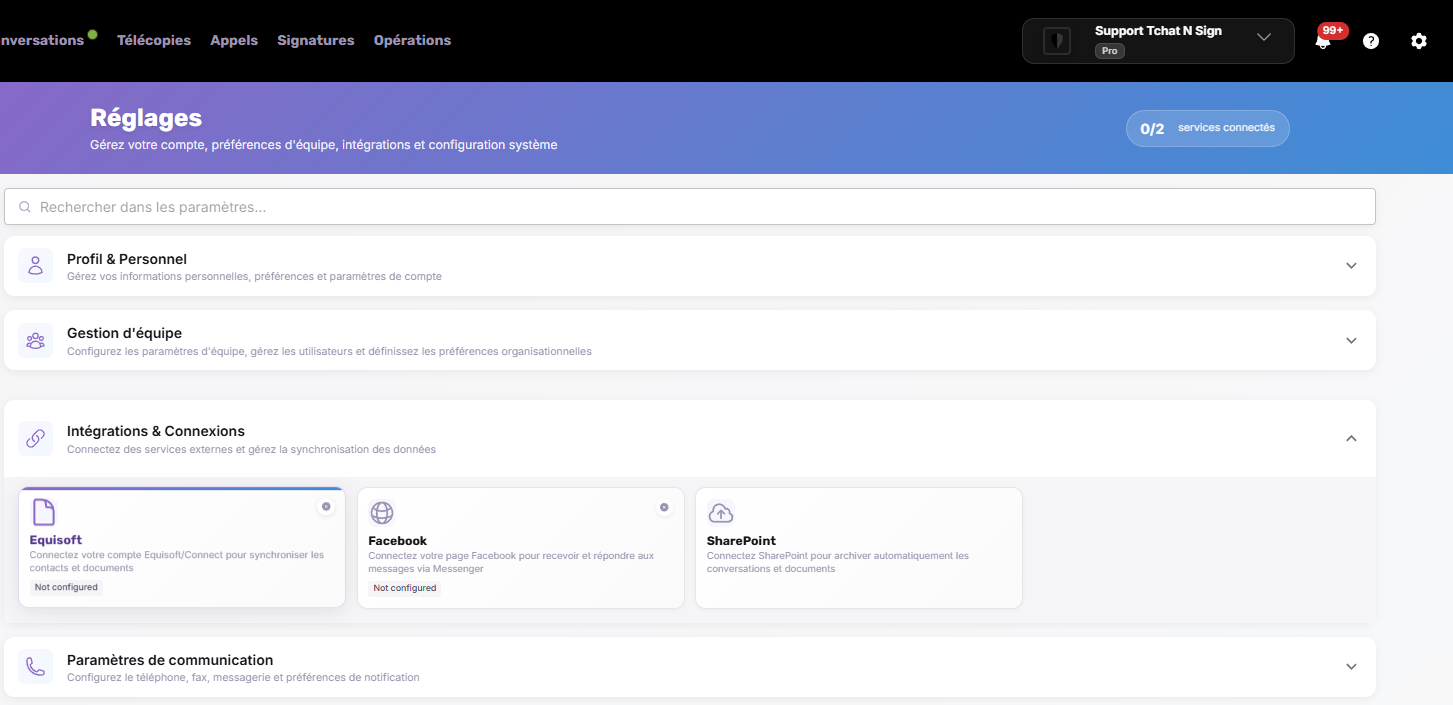
Task: Click the Paramètres de communication phone icon
Action: 36,667
